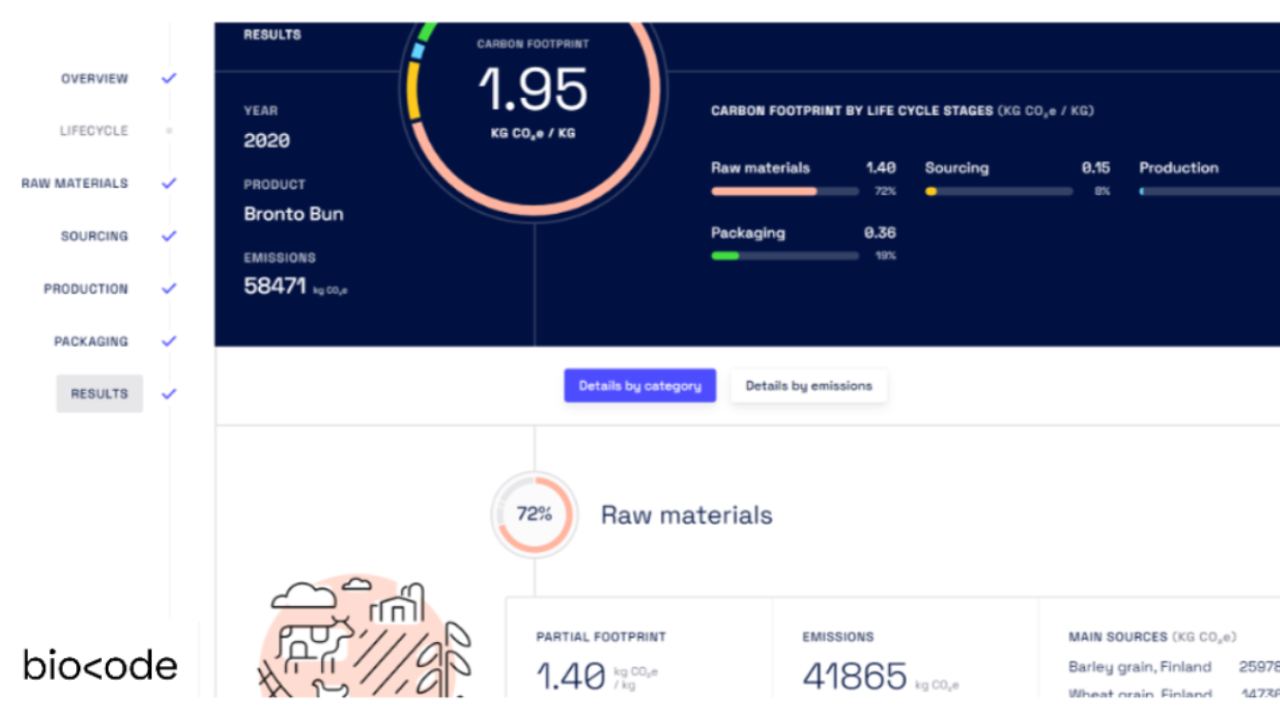This screenshot has width=1280, height=720.
Task: Switch to Details by category view
Action: 640,386
